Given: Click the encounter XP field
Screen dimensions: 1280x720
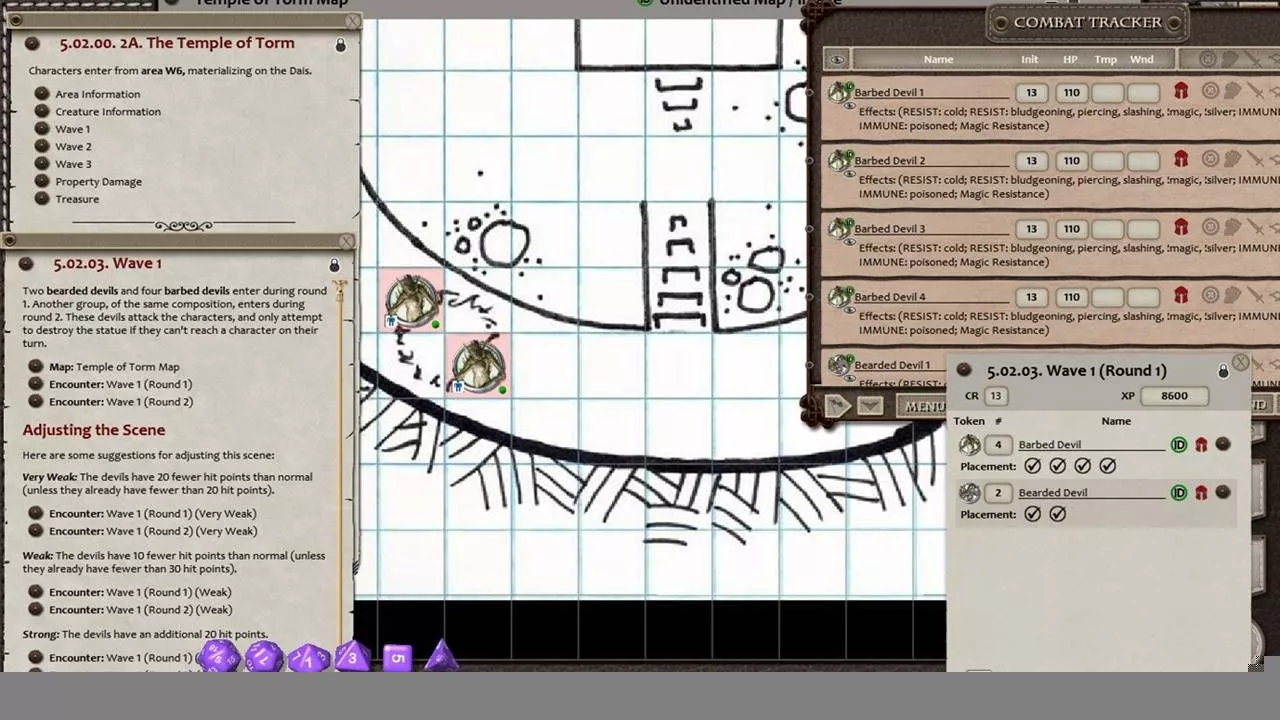Looking at the screenshot, I should pyautogui.click(x=1174, y=396).
